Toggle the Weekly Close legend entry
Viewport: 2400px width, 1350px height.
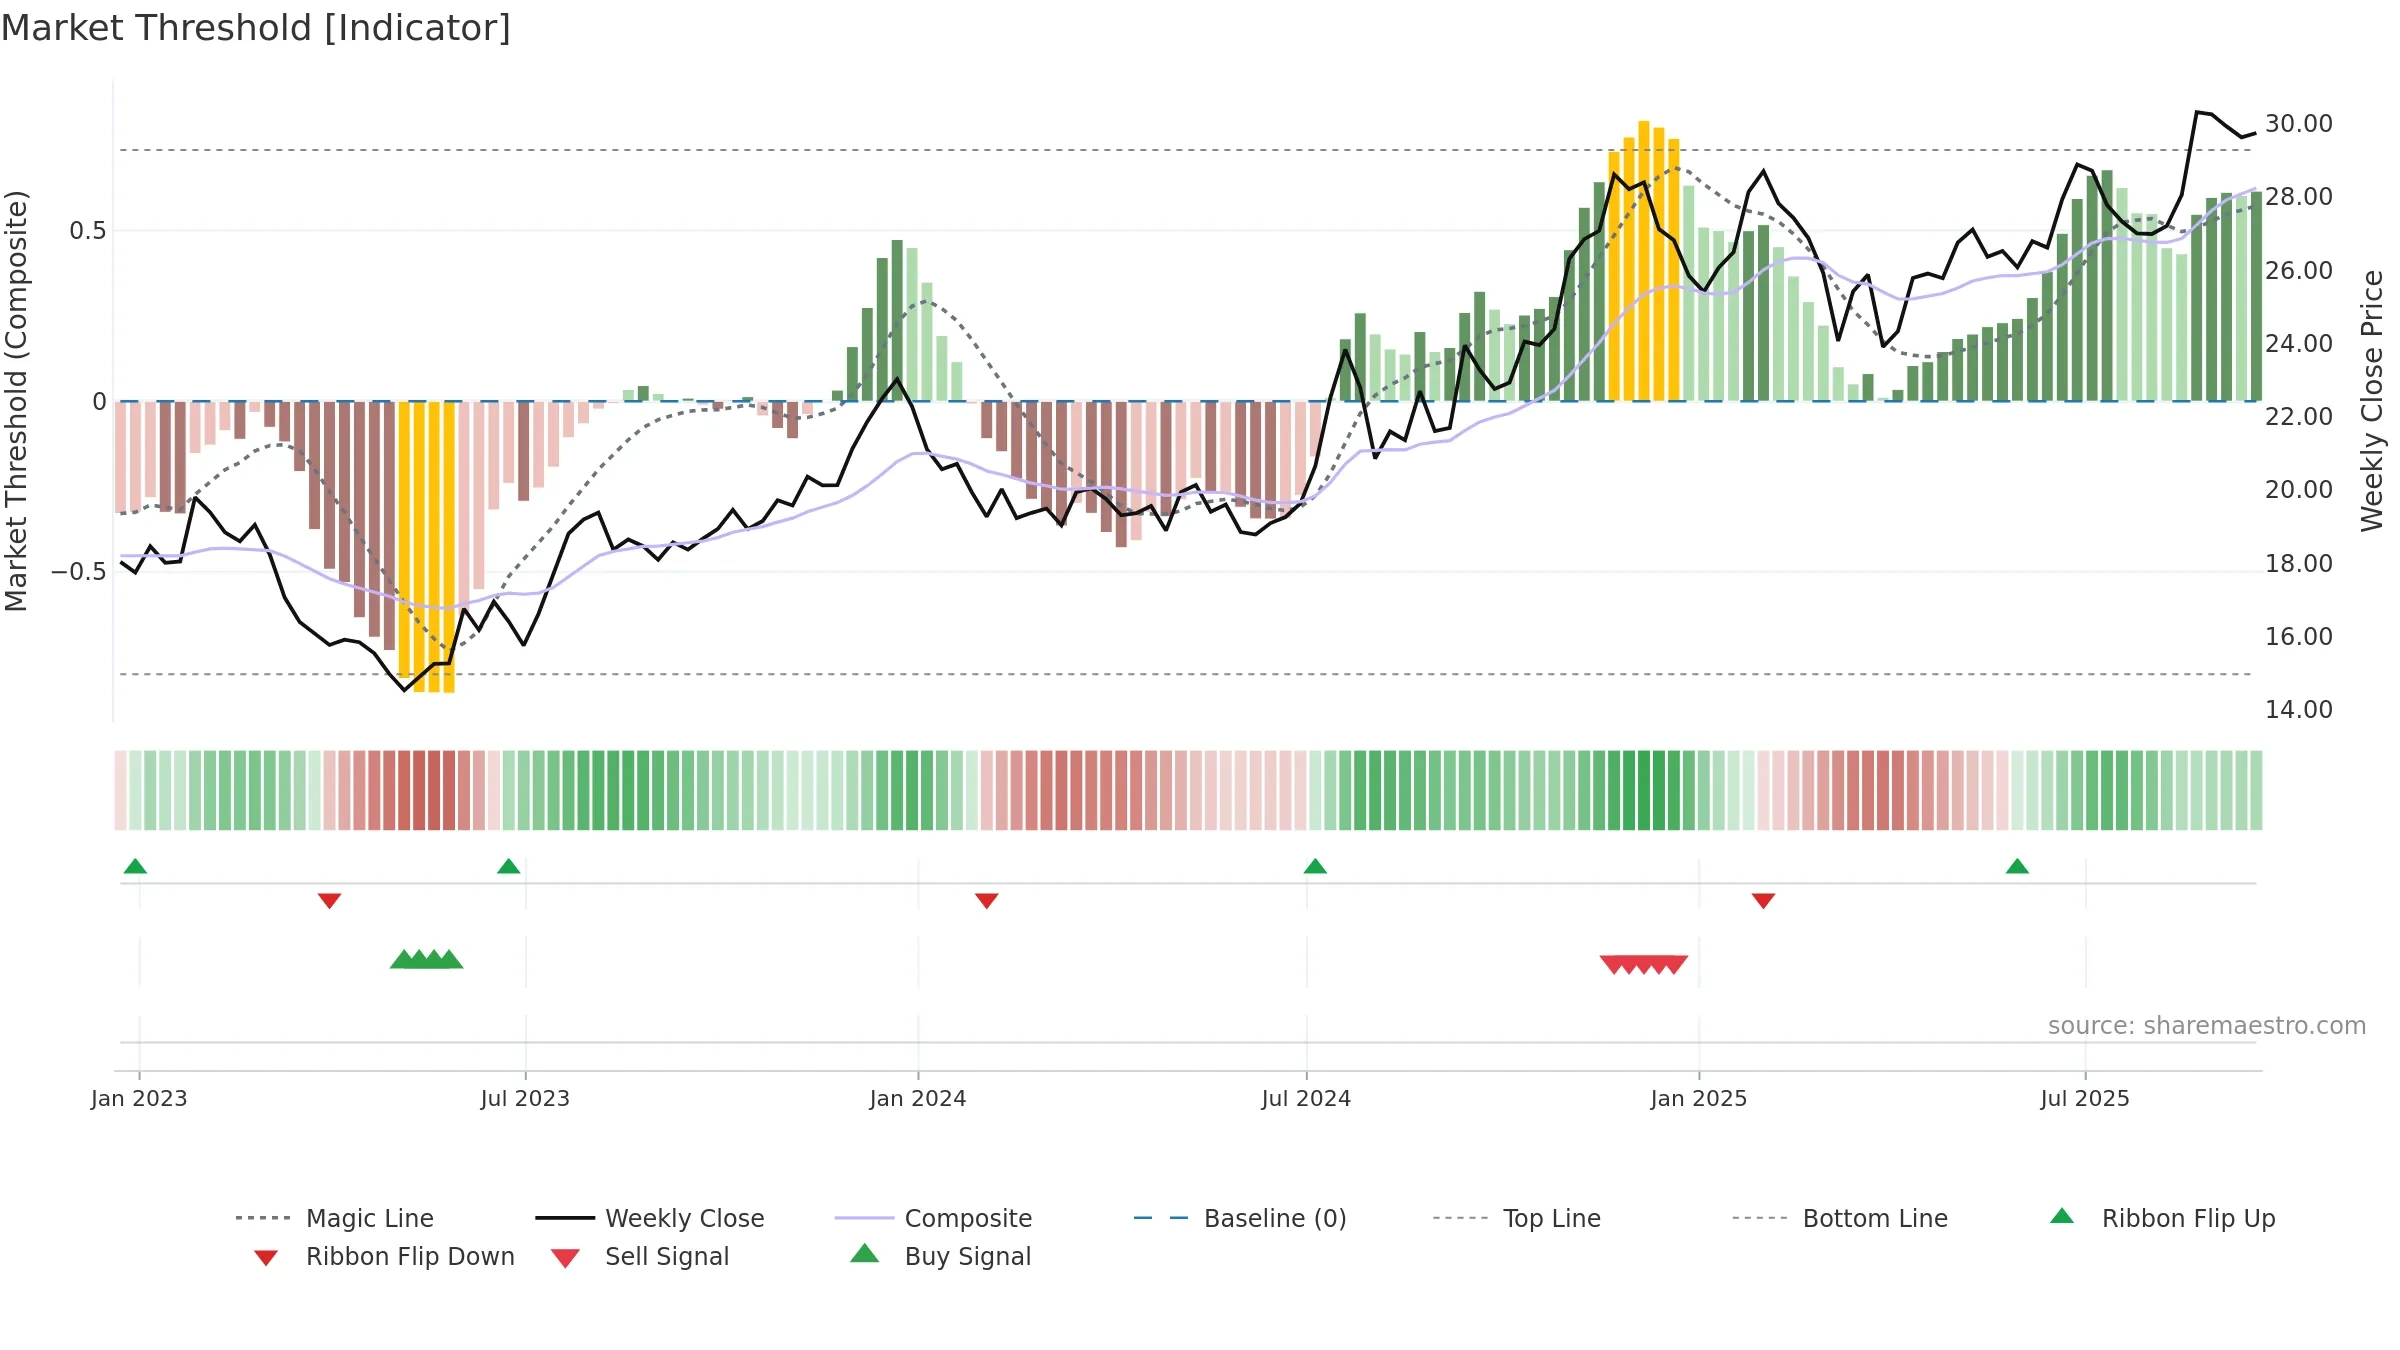coord(650,1218)
